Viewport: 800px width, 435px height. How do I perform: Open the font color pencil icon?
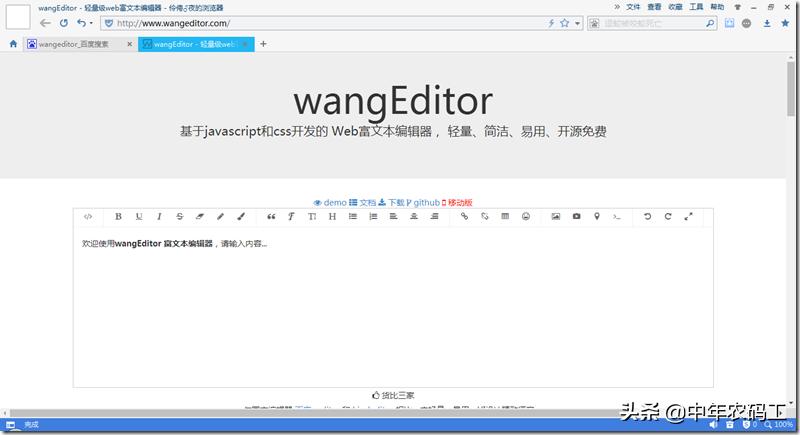coord(220,217)
